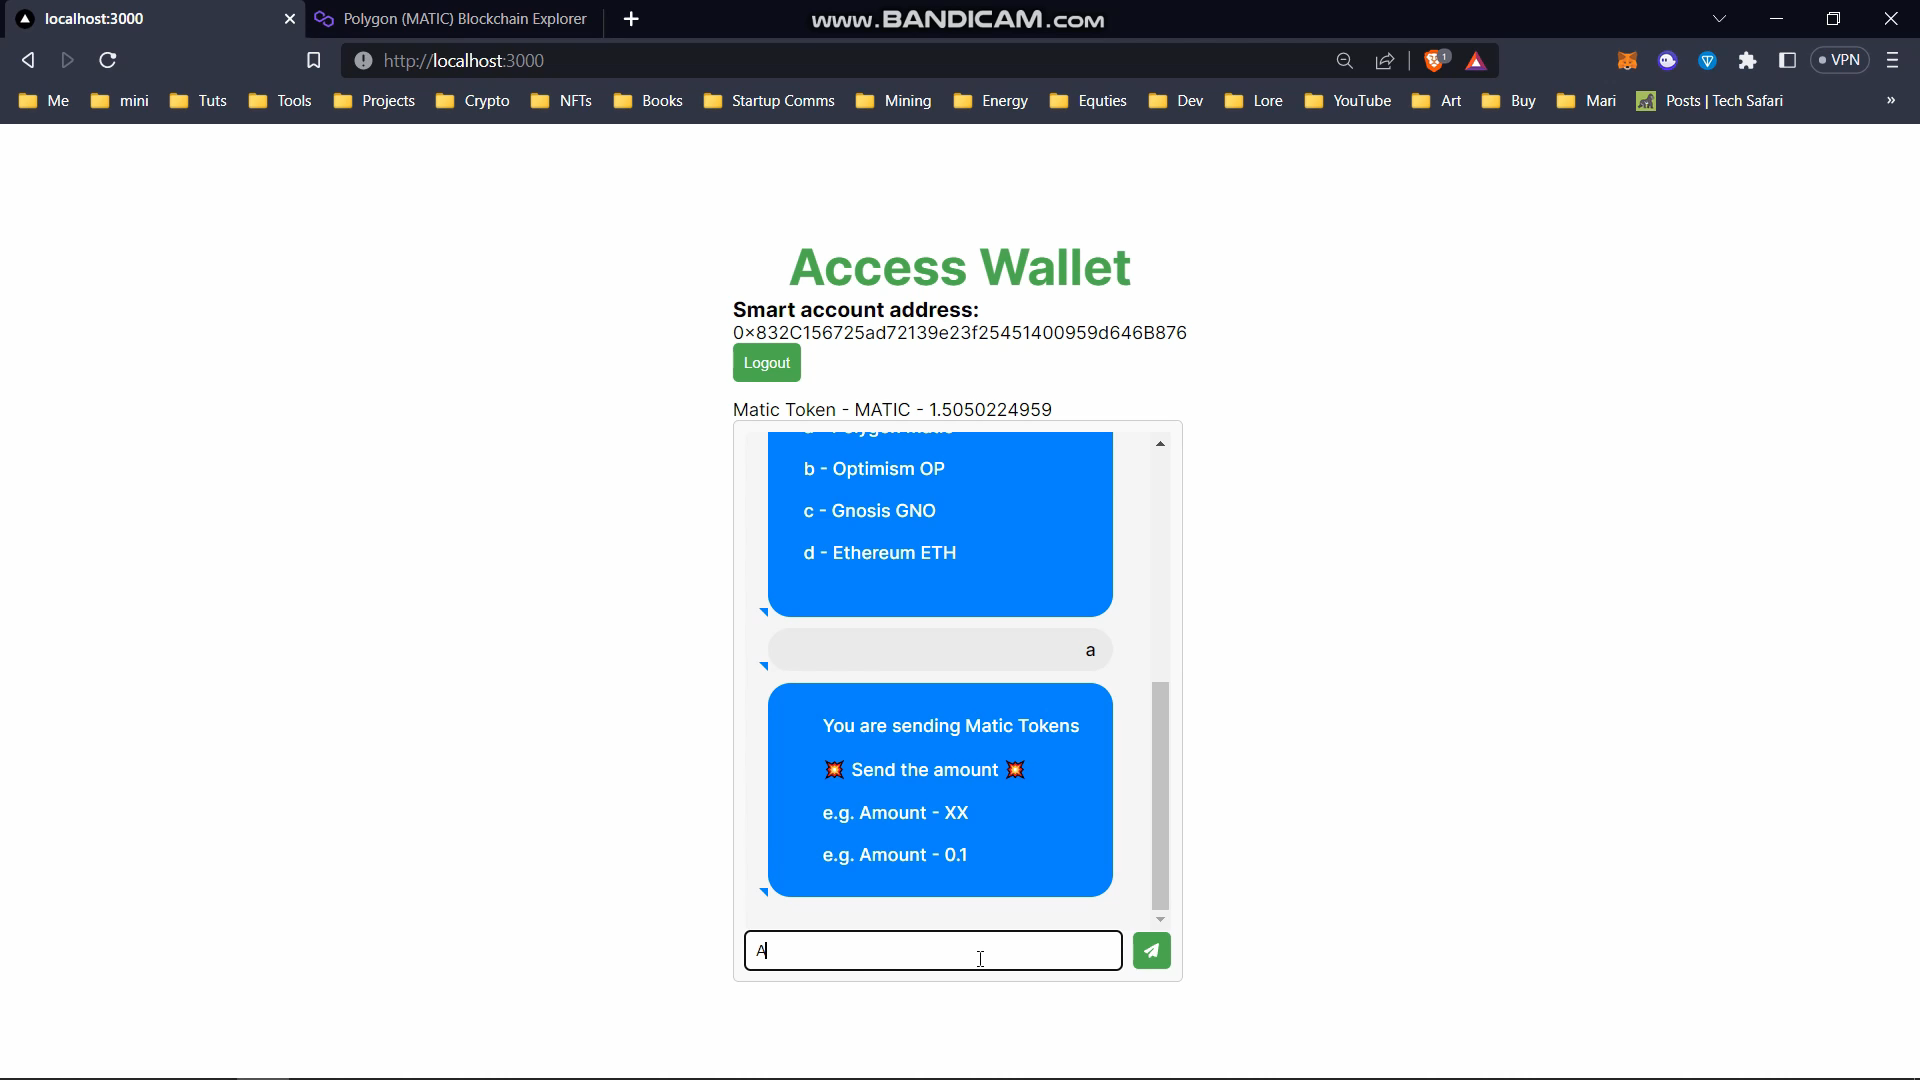Share this page using the share icon

coord(1385,61)
